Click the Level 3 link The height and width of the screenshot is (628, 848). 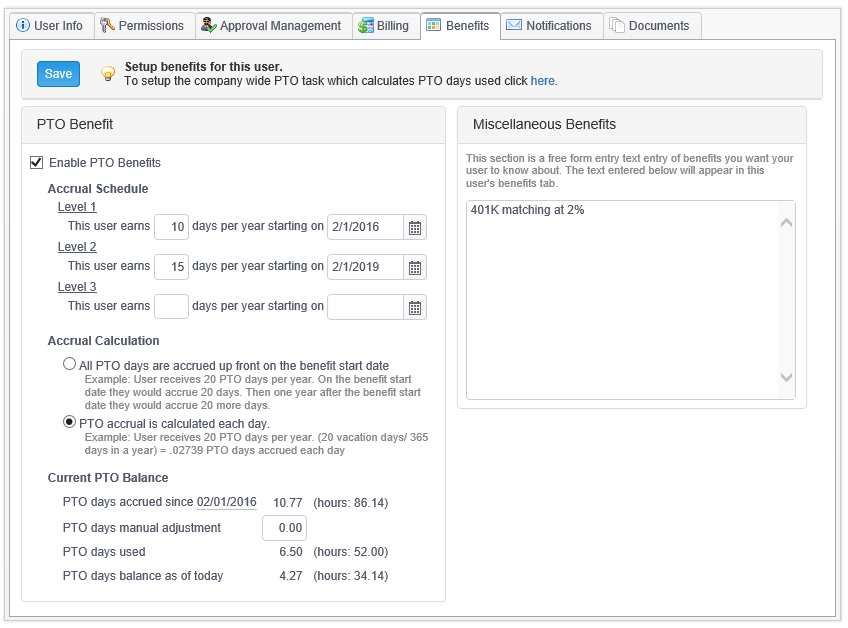[77, 287]
